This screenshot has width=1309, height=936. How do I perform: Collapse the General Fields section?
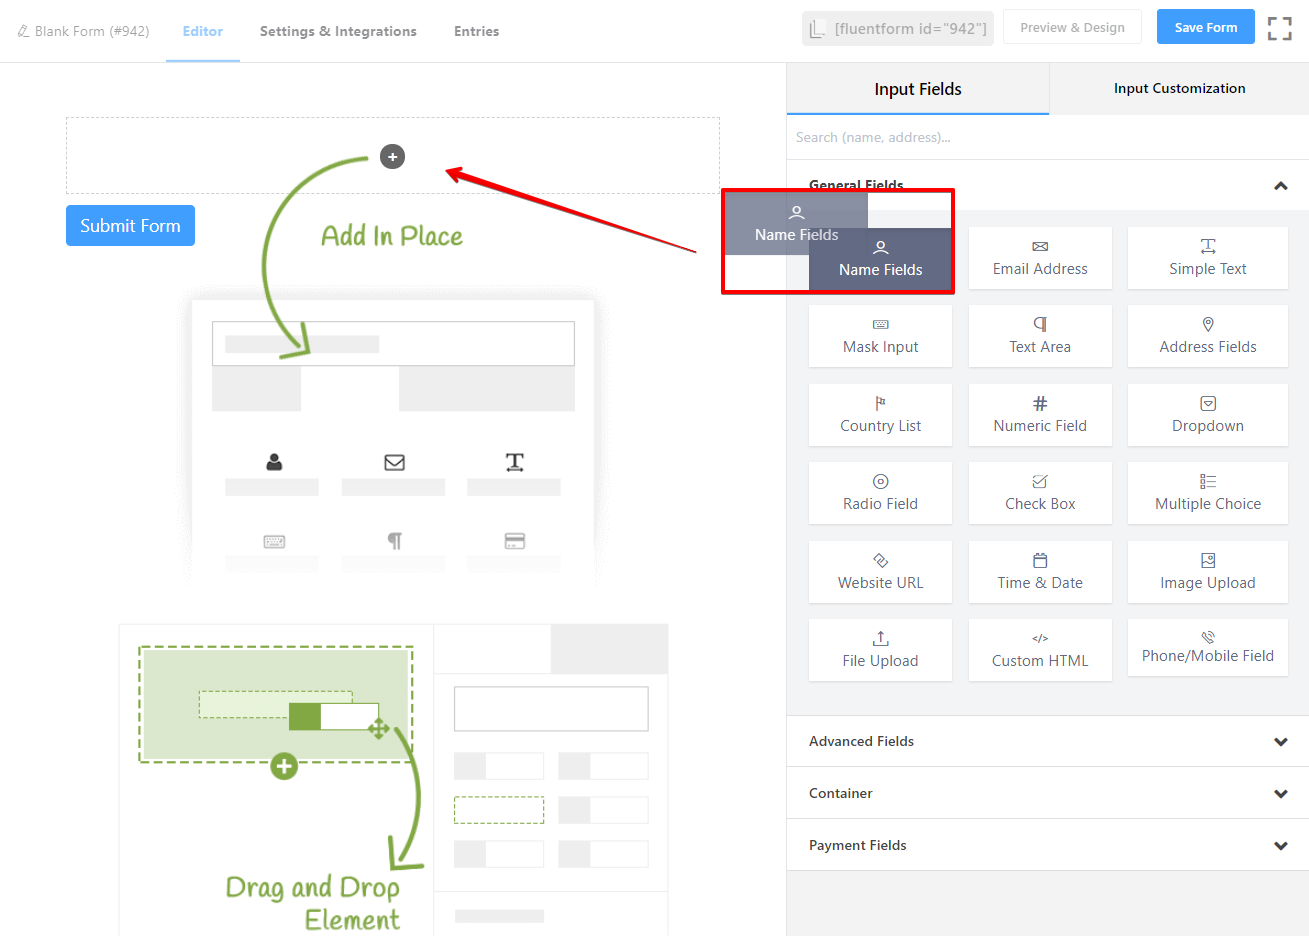pos(1280,186)
